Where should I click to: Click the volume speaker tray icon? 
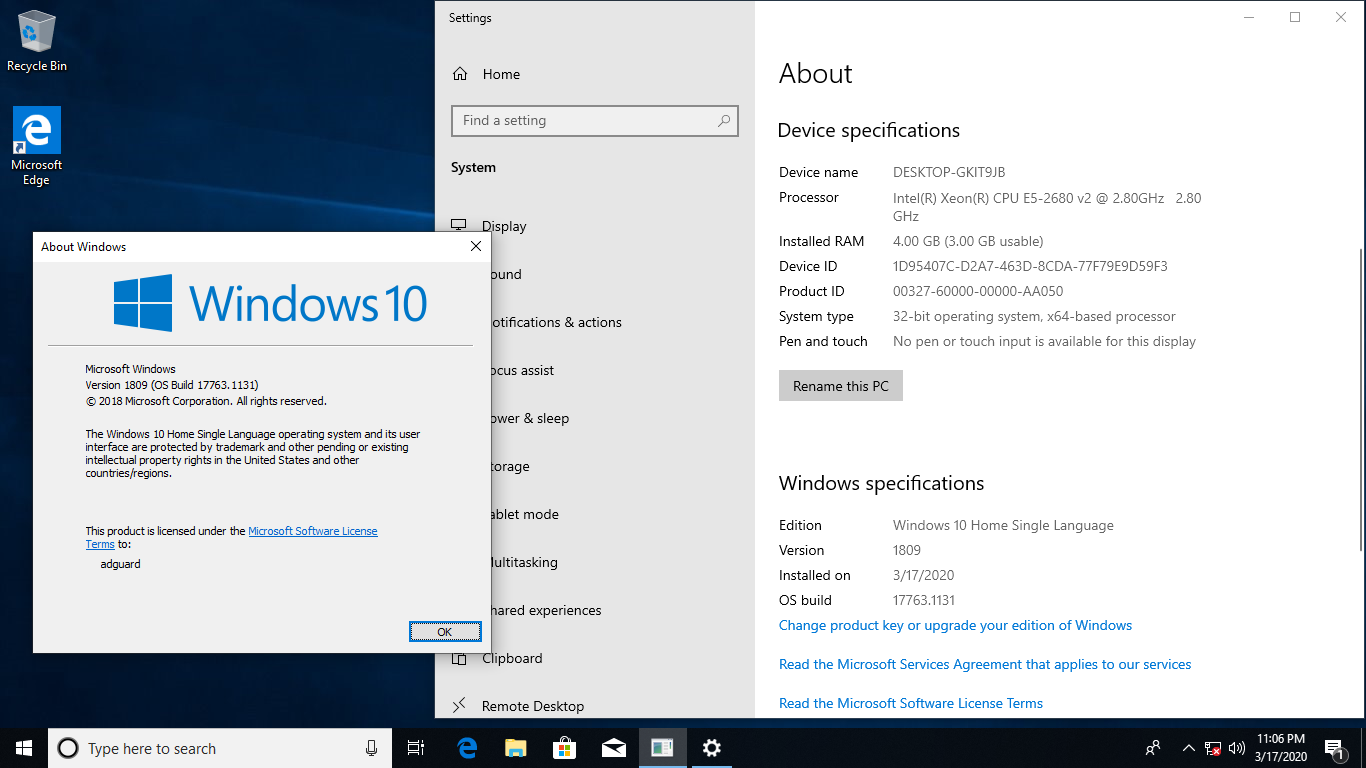pos(1237,748)
